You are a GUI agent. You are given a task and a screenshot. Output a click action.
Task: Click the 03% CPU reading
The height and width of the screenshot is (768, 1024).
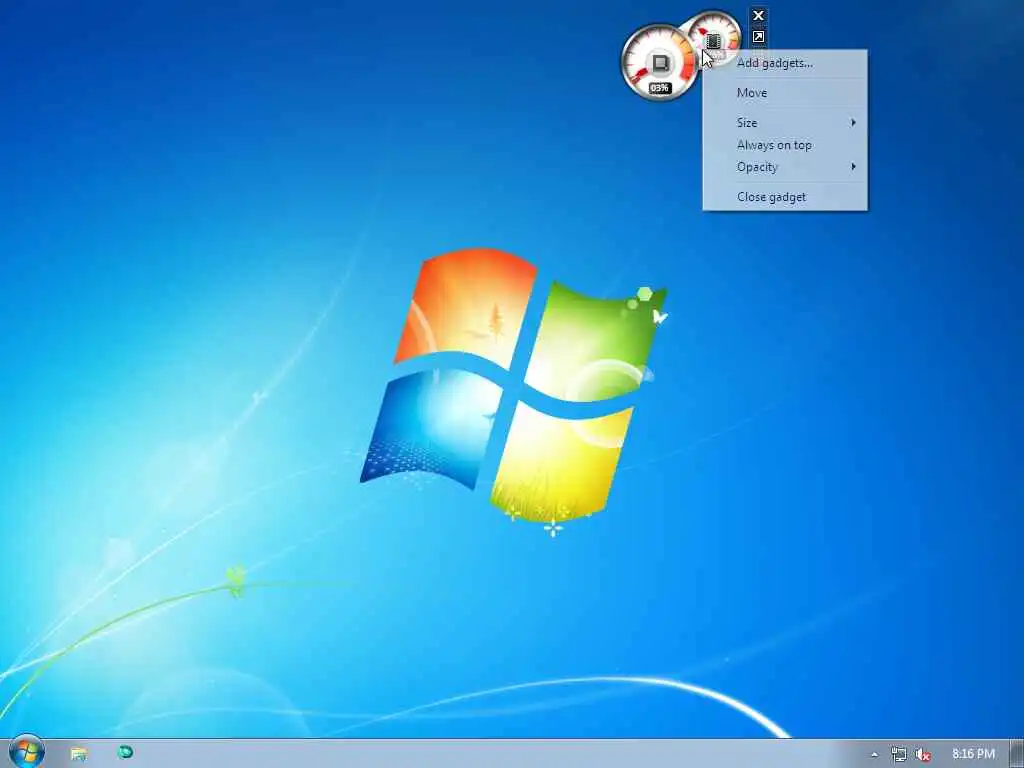pos(660,88)
